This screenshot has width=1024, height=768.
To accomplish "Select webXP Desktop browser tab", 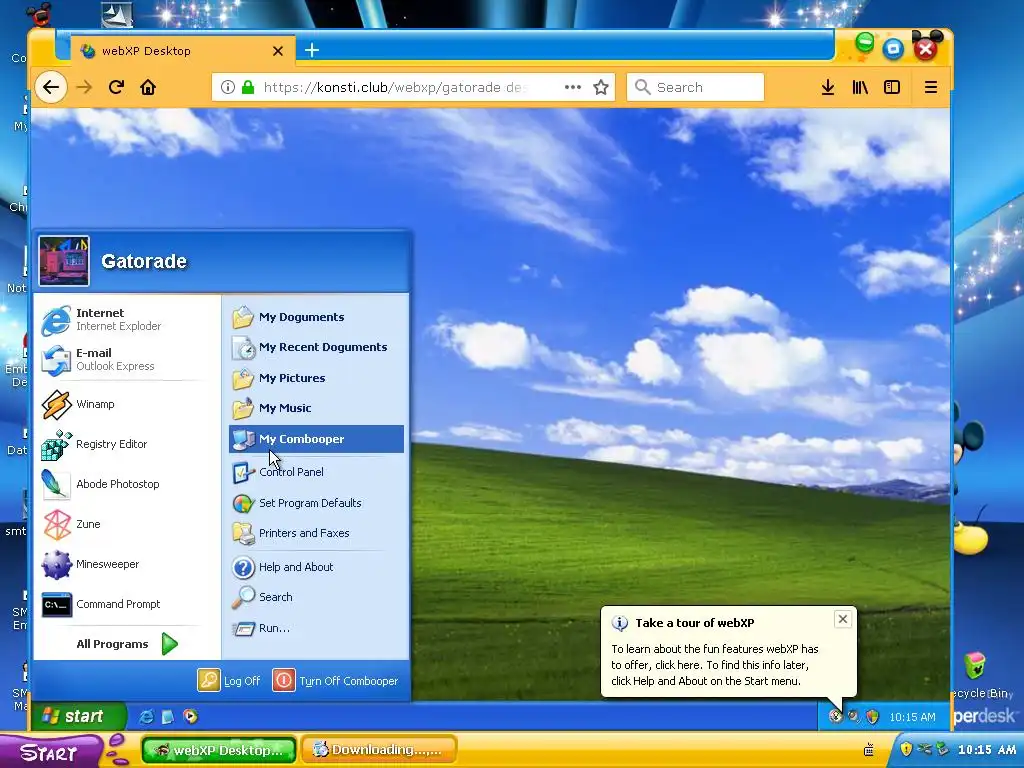I will click(x=183, y=51).
